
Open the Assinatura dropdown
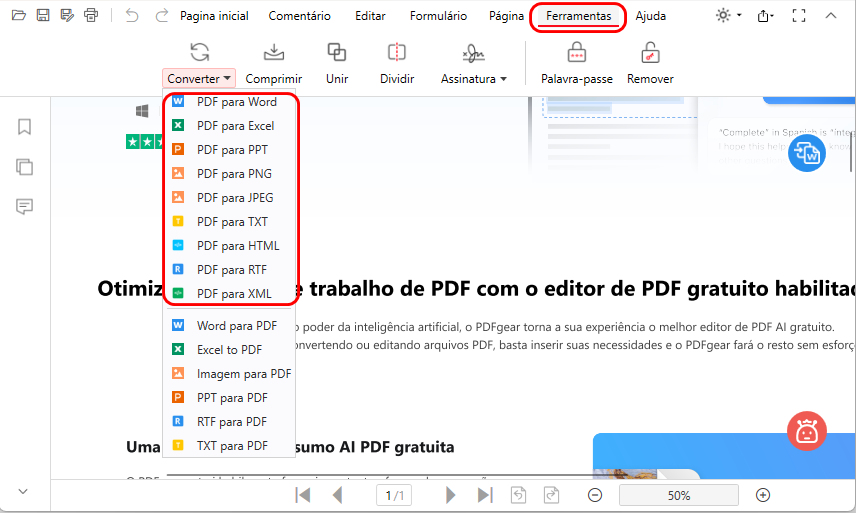pos(473,64)
